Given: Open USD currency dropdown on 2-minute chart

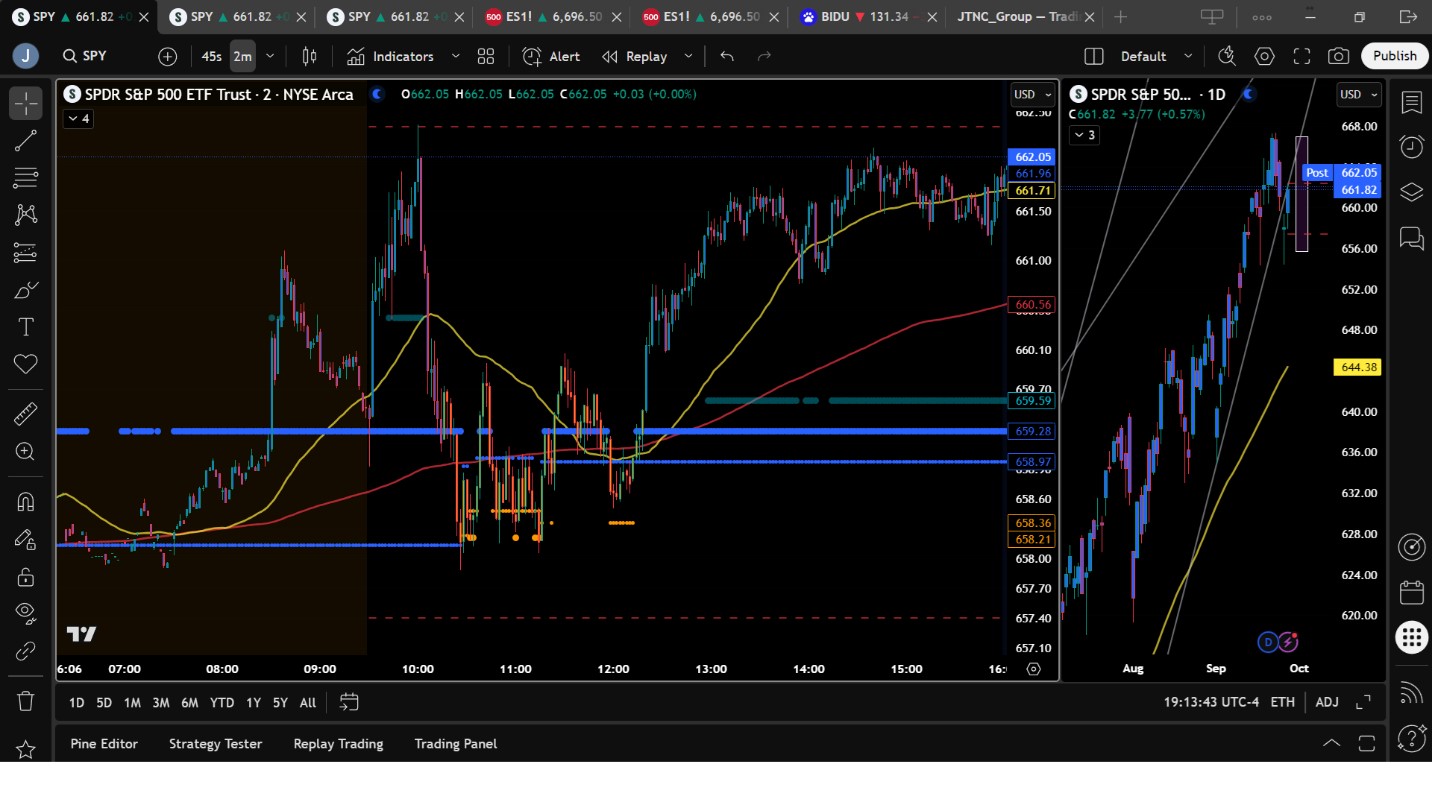Looking at the screenshot, I should (x=1033, y=94).
